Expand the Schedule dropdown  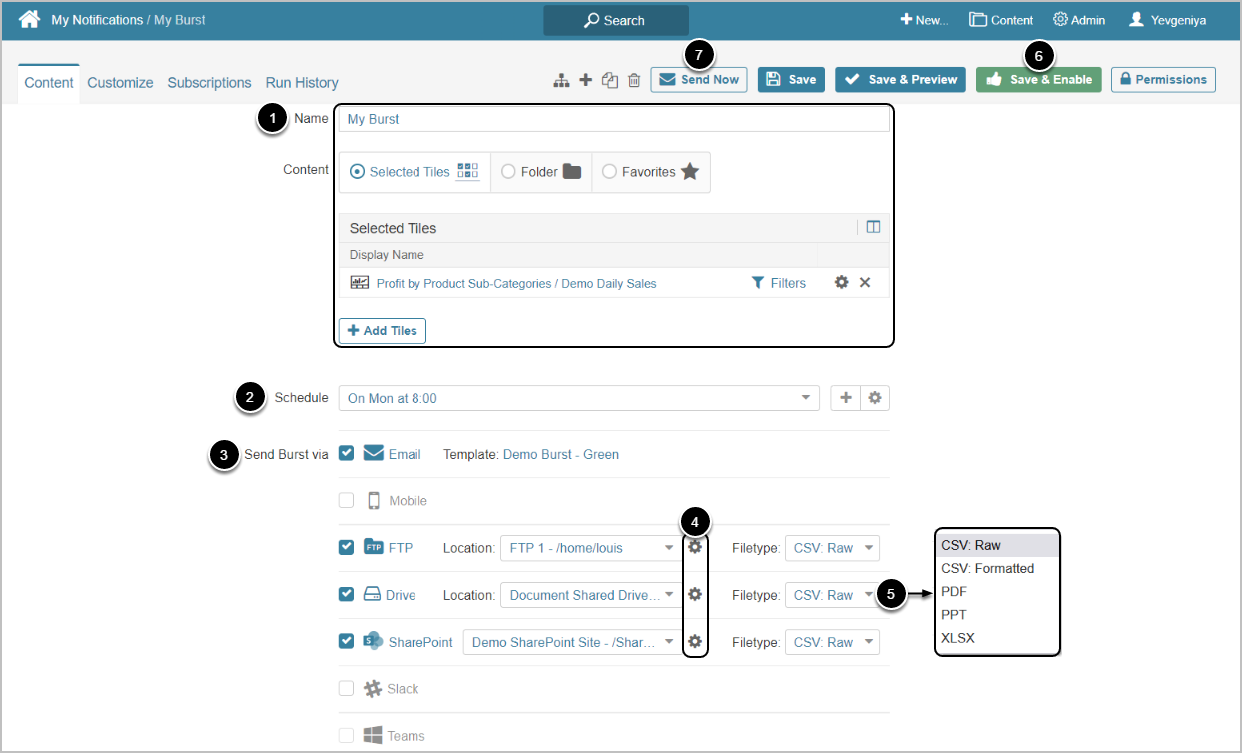(805, 398)
